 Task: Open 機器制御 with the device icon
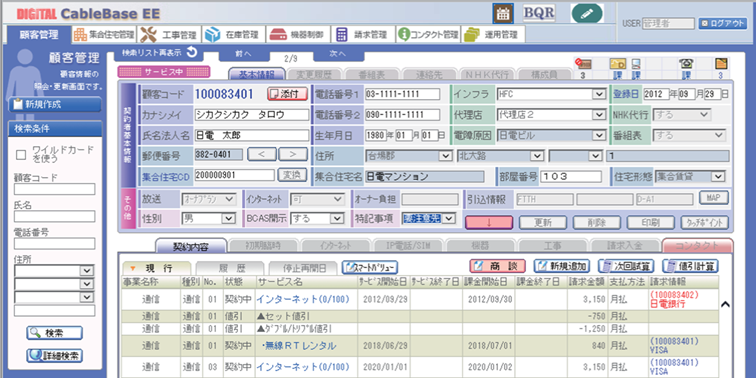pos(298,35)
